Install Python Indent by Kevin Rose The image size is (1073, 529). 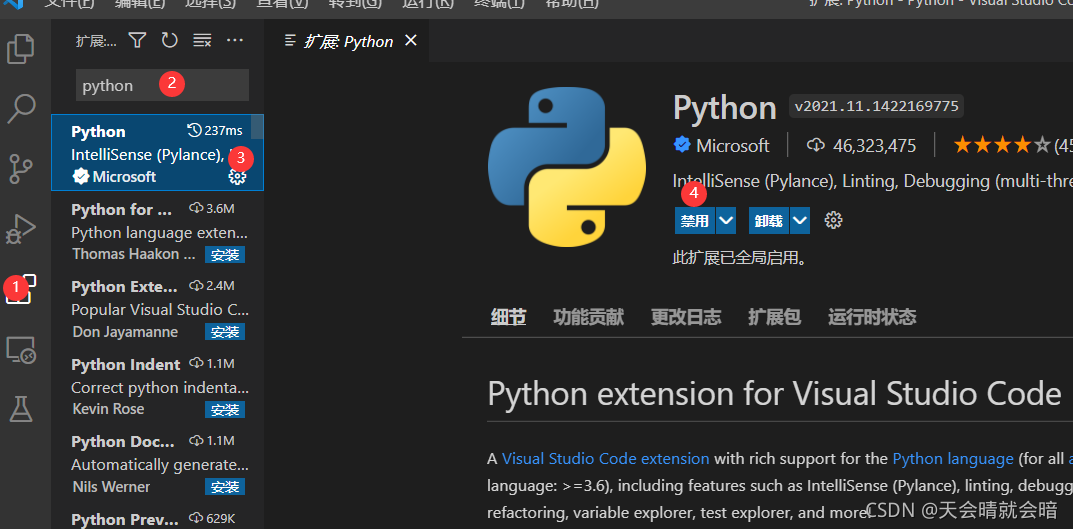pyautogui.click(x=224, y=409)
